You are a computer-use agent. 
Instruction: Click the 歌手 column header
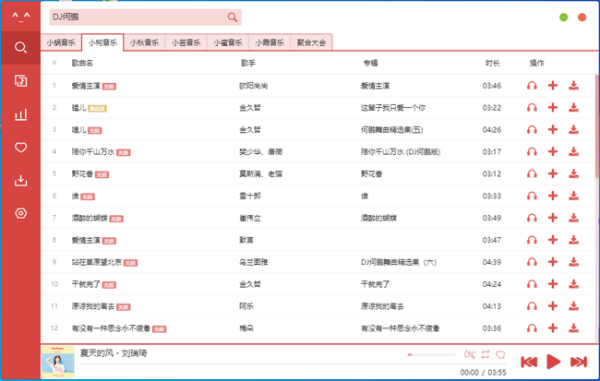pyautogui.click(x=248, y=63)
